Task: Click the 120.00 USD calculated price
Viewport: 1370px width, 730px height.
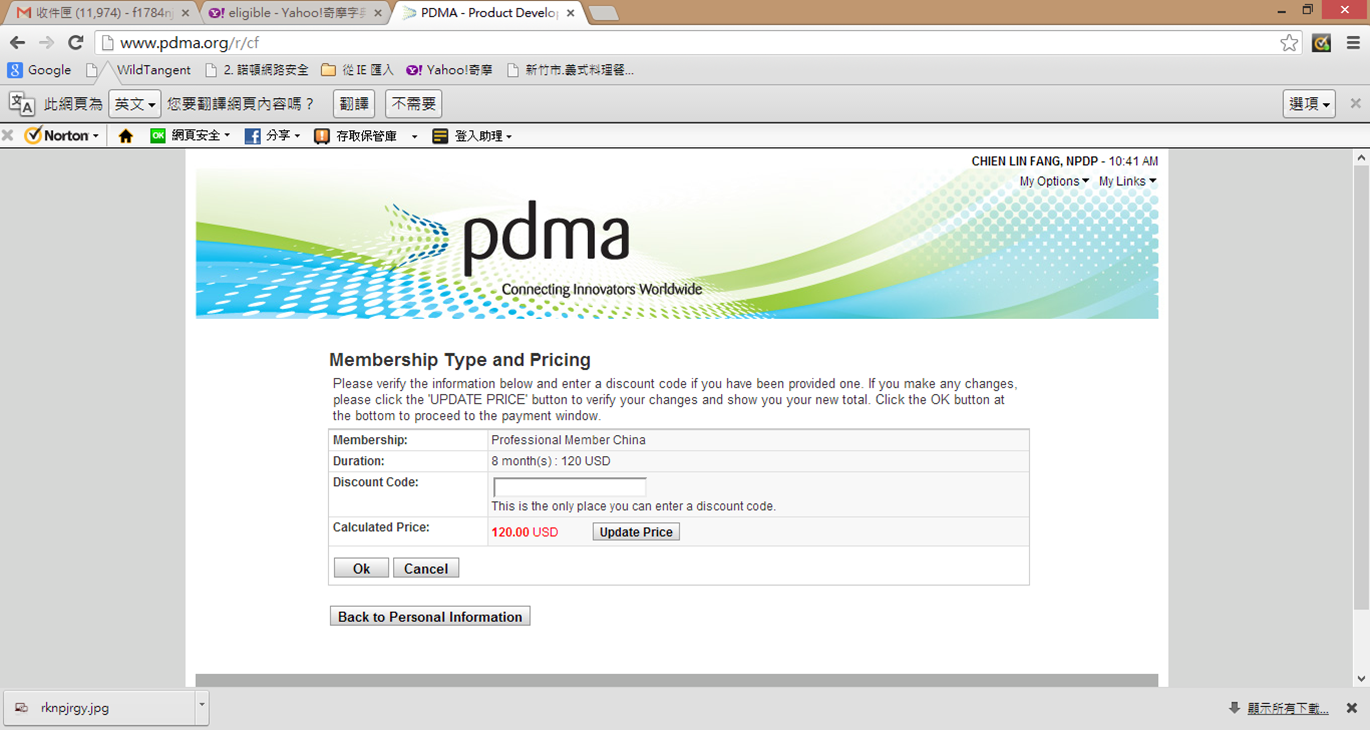Action: [x=525, y=532]
